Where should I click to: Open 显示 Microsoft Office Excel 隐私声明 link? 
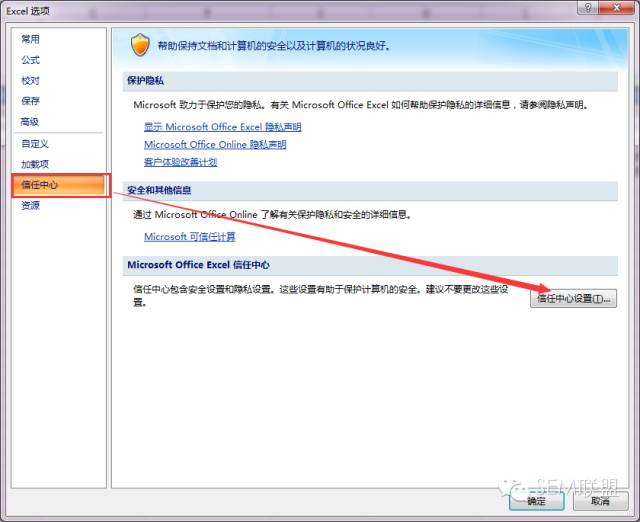tap(222, 127)
